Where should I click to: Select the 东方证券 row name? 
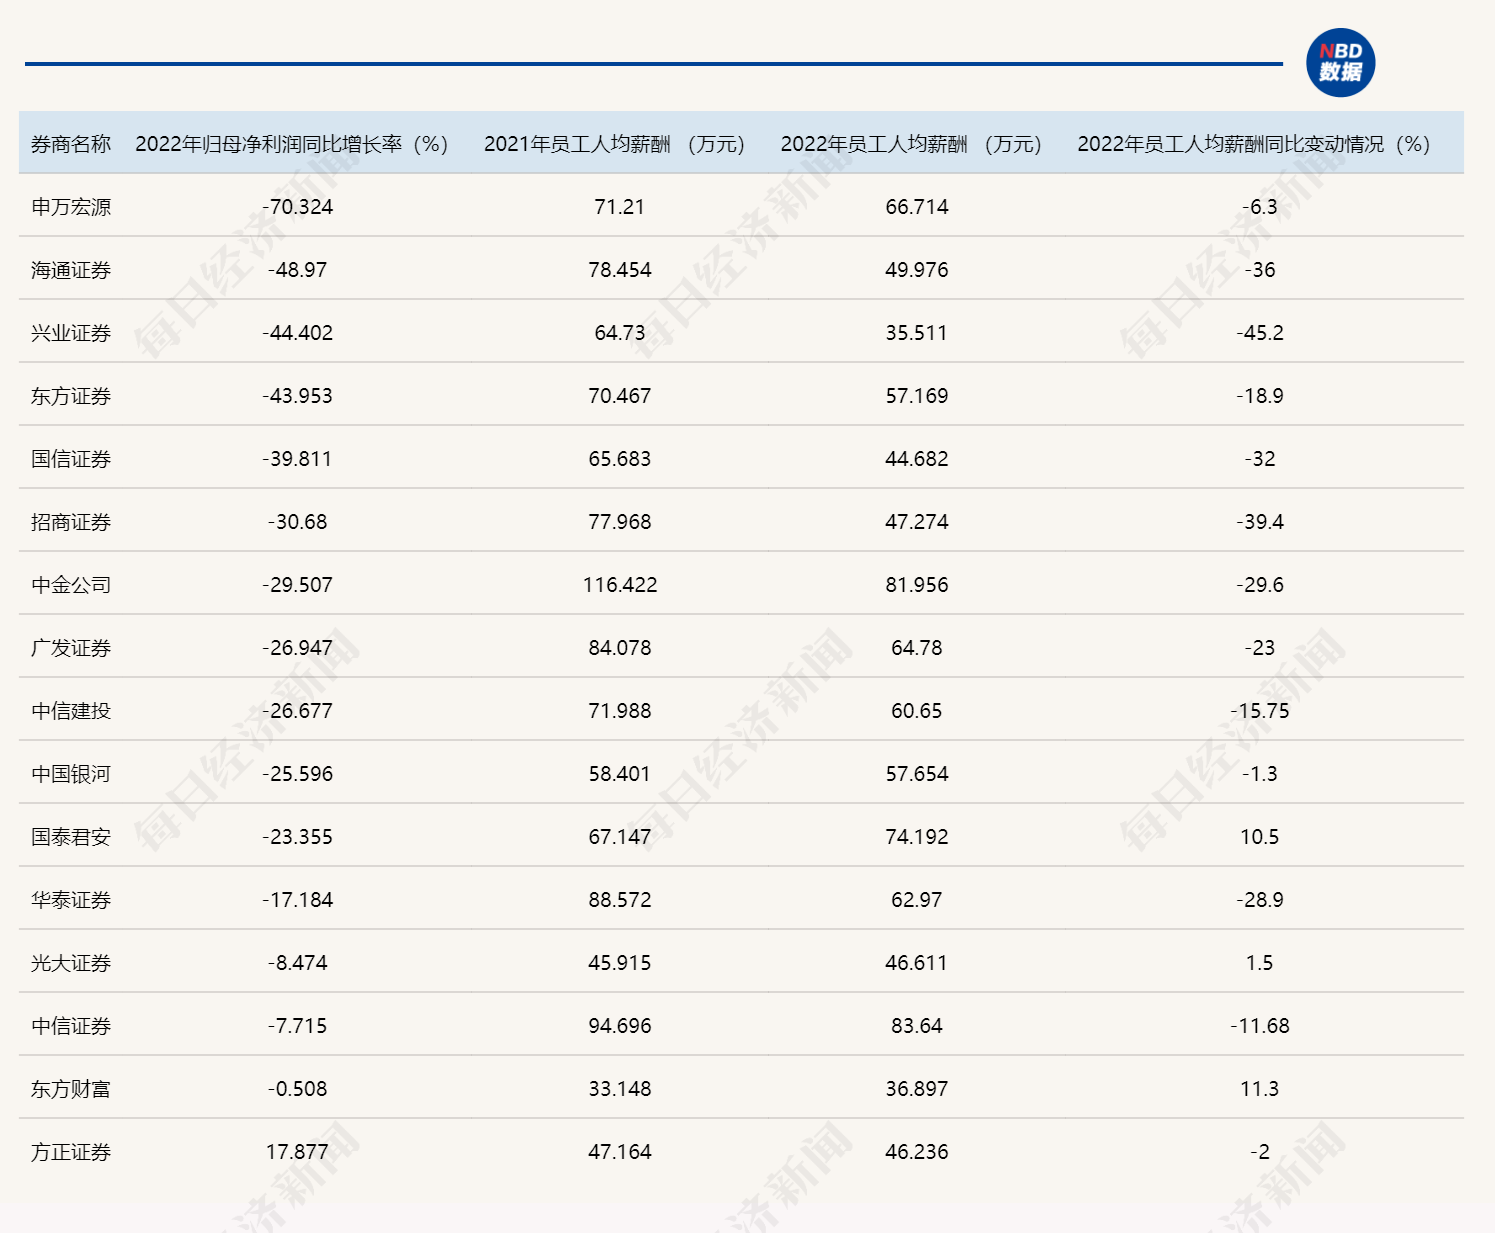(x=71, y=396)
